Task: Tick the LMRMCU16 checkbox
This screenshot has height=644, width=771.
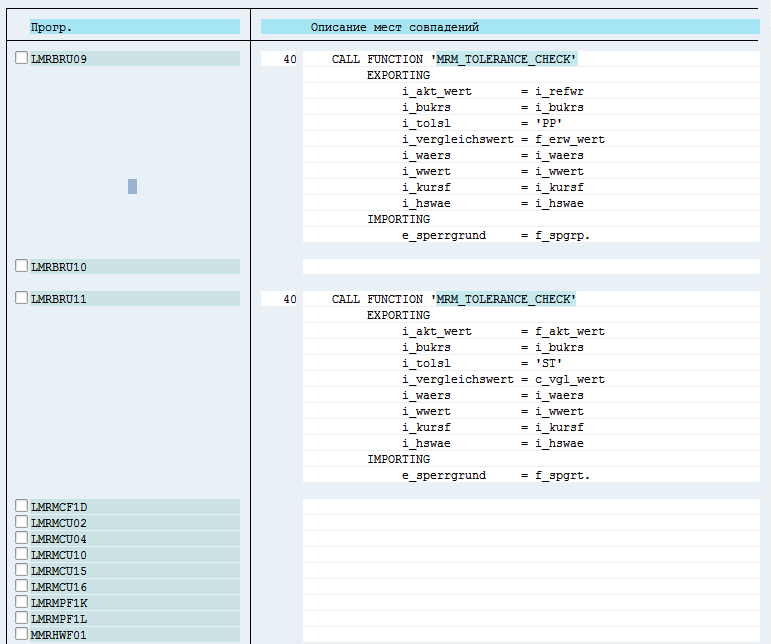Action: 22,587
